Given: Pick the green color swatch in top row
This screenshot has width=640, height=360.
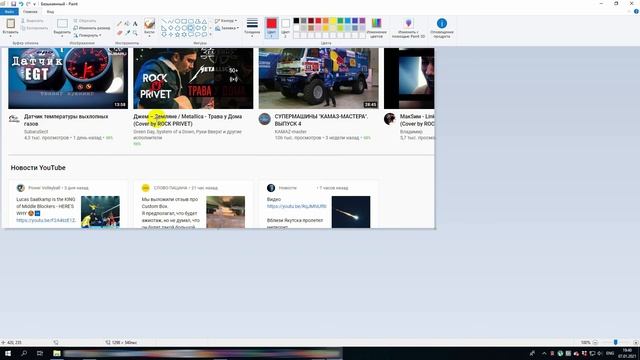Looking at the screenshot, I should [340, 20].
